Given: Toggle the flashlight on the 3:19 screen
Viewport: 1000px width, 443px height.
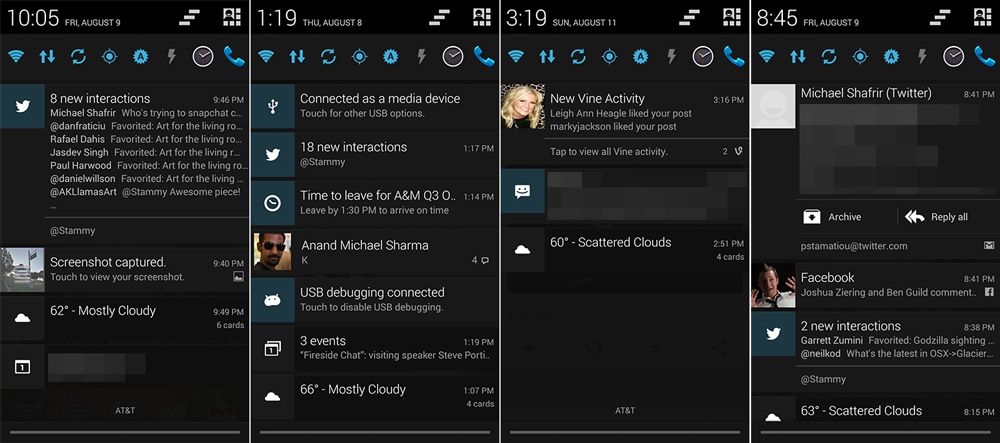Looking at the screenshot, I should 671,57.
